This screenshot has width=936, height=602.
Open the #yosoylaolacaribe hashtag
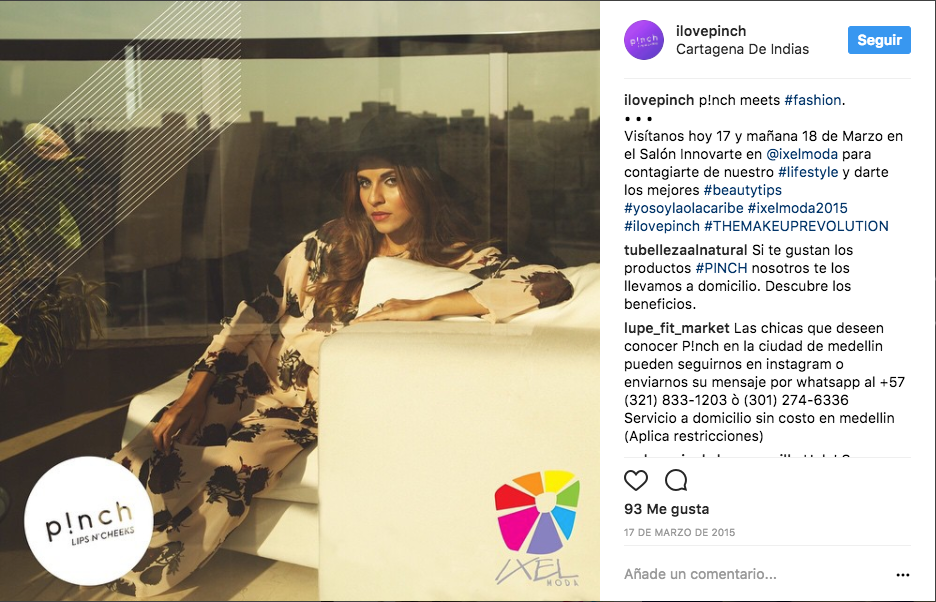pos(683,208)
